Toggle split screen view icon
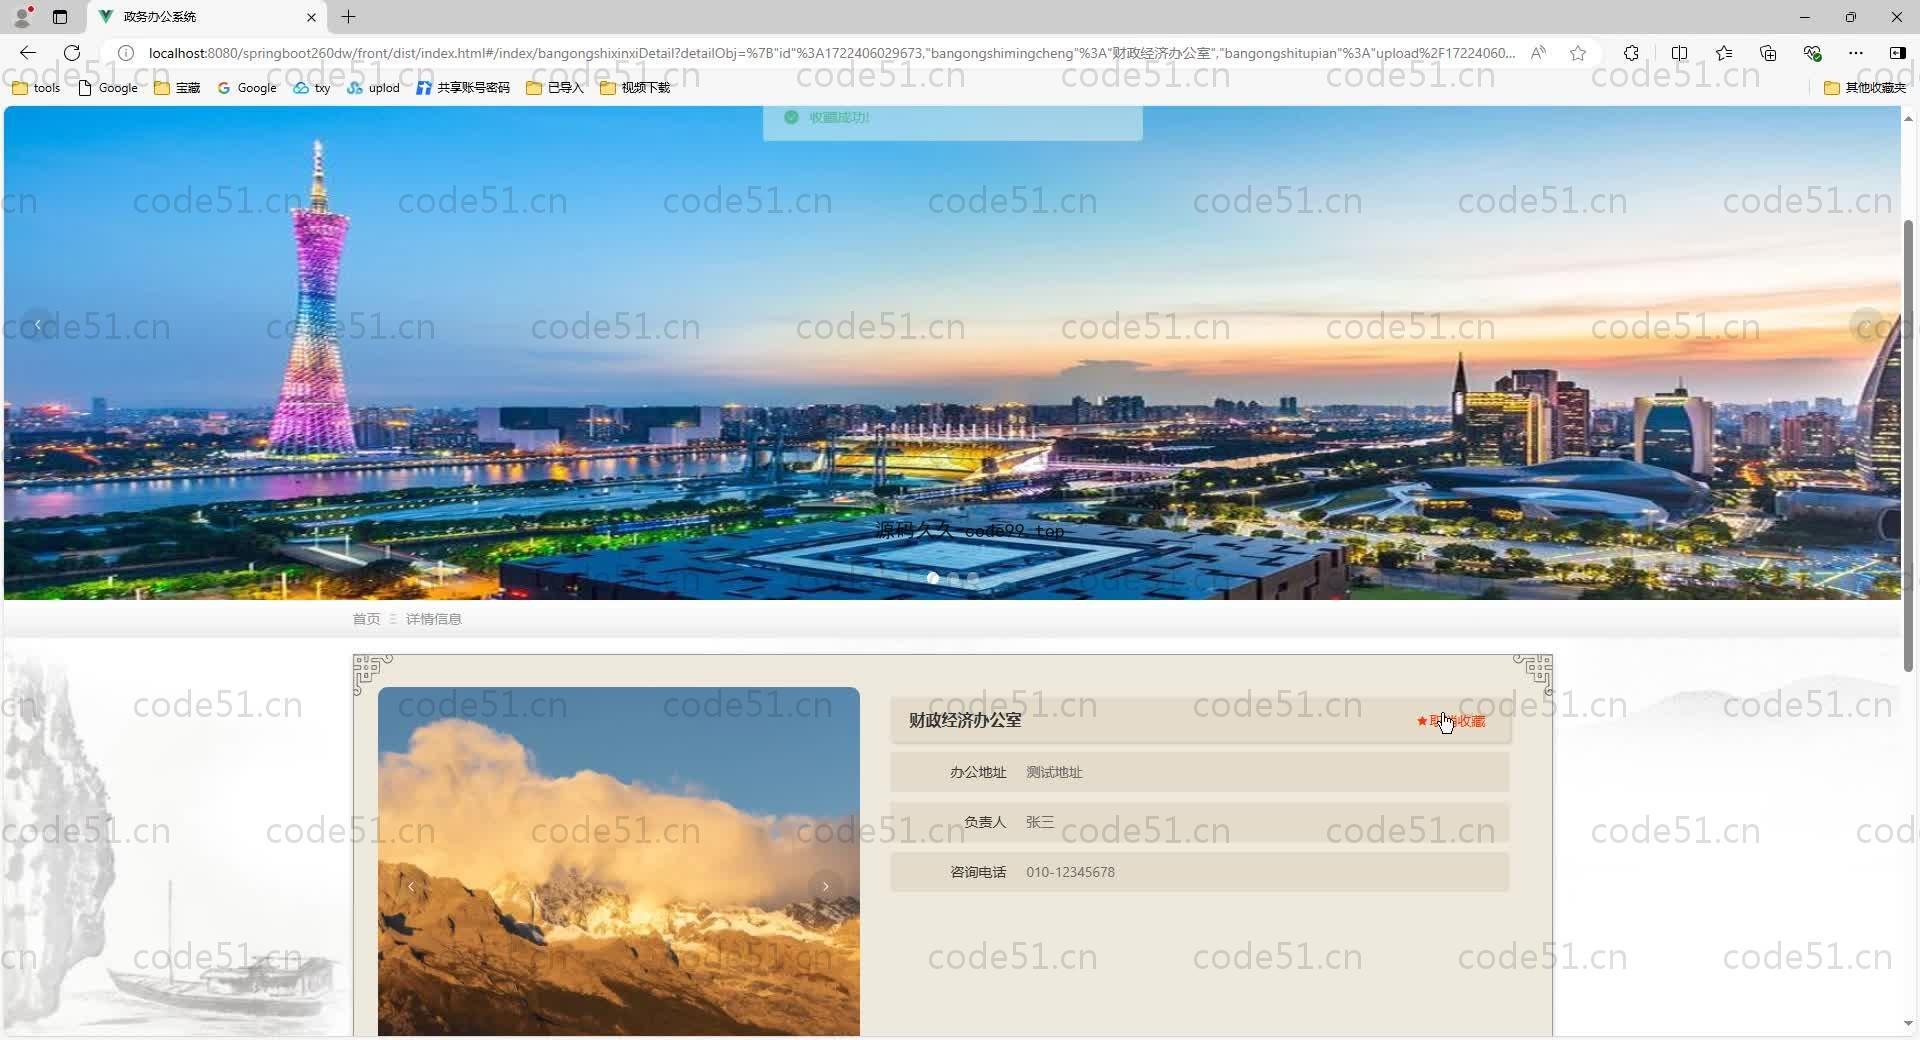 pyautogui.click(x=1679, y=53)
